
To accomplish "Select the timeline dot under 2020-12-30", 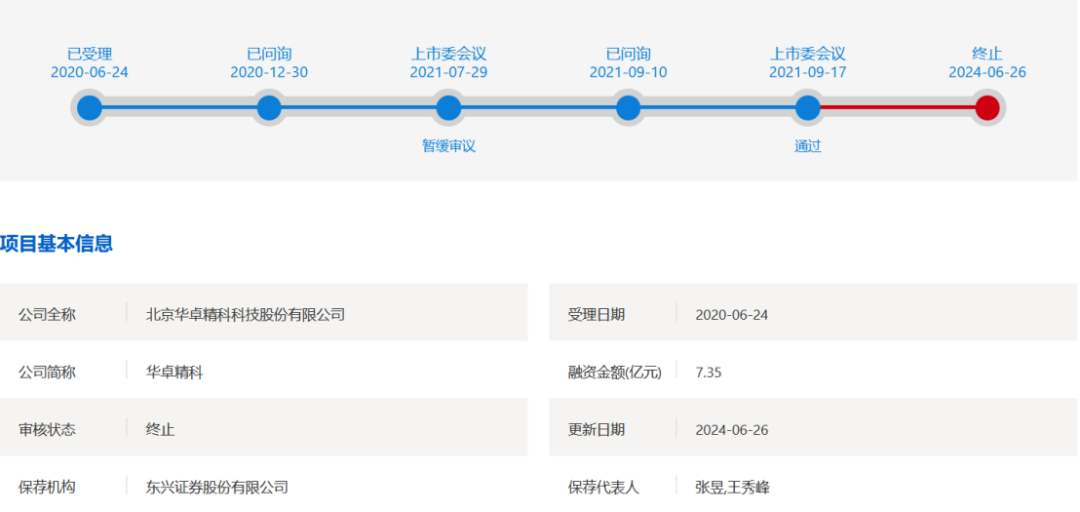I will (x=269, y=108).
